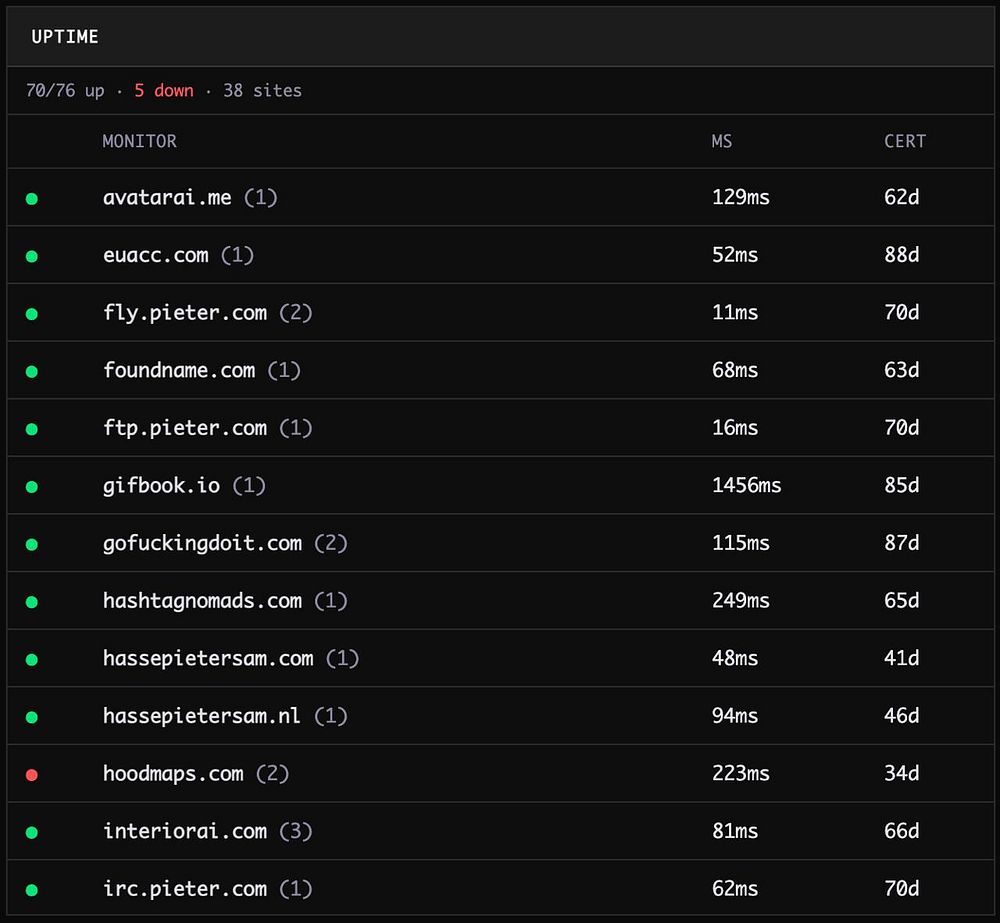Click the 34d cert value for hoodmaps.com
1000x923 pixels.
click(901, 774)
